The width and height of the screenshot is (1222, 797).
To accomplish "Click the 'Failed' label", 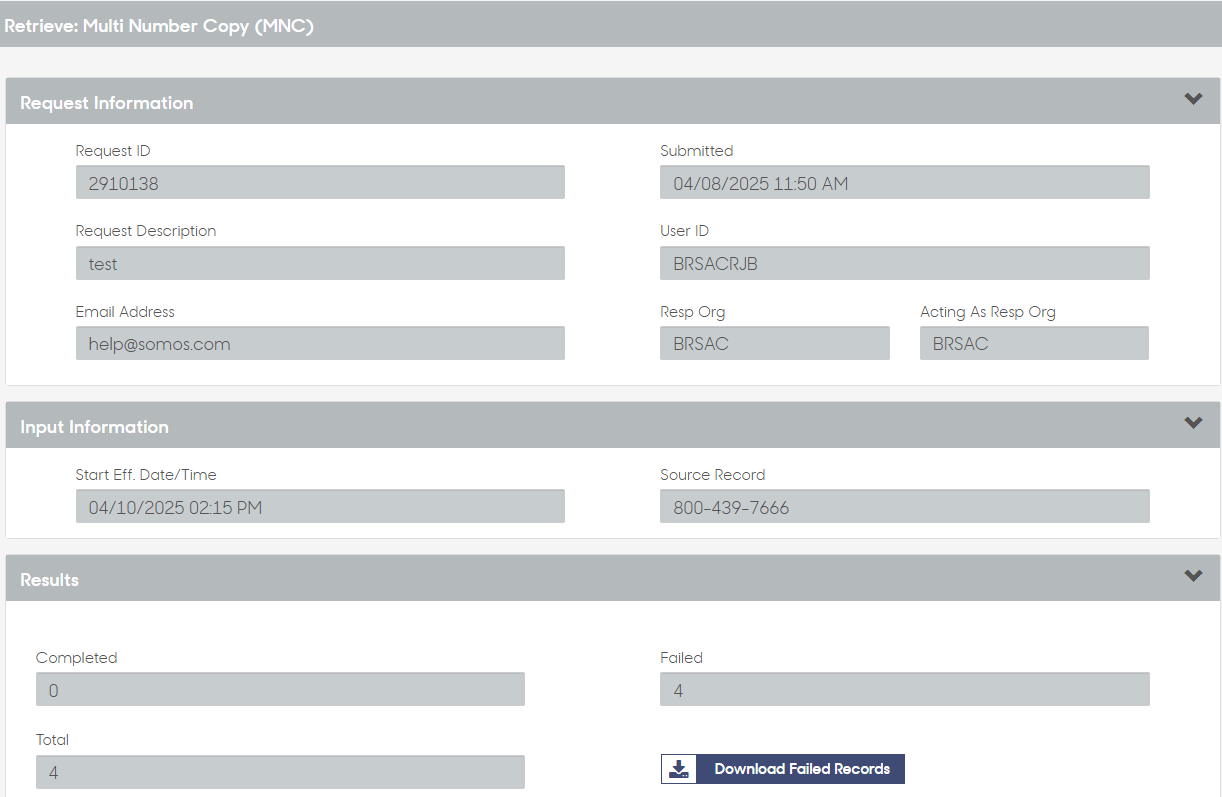I will (682, 658).
